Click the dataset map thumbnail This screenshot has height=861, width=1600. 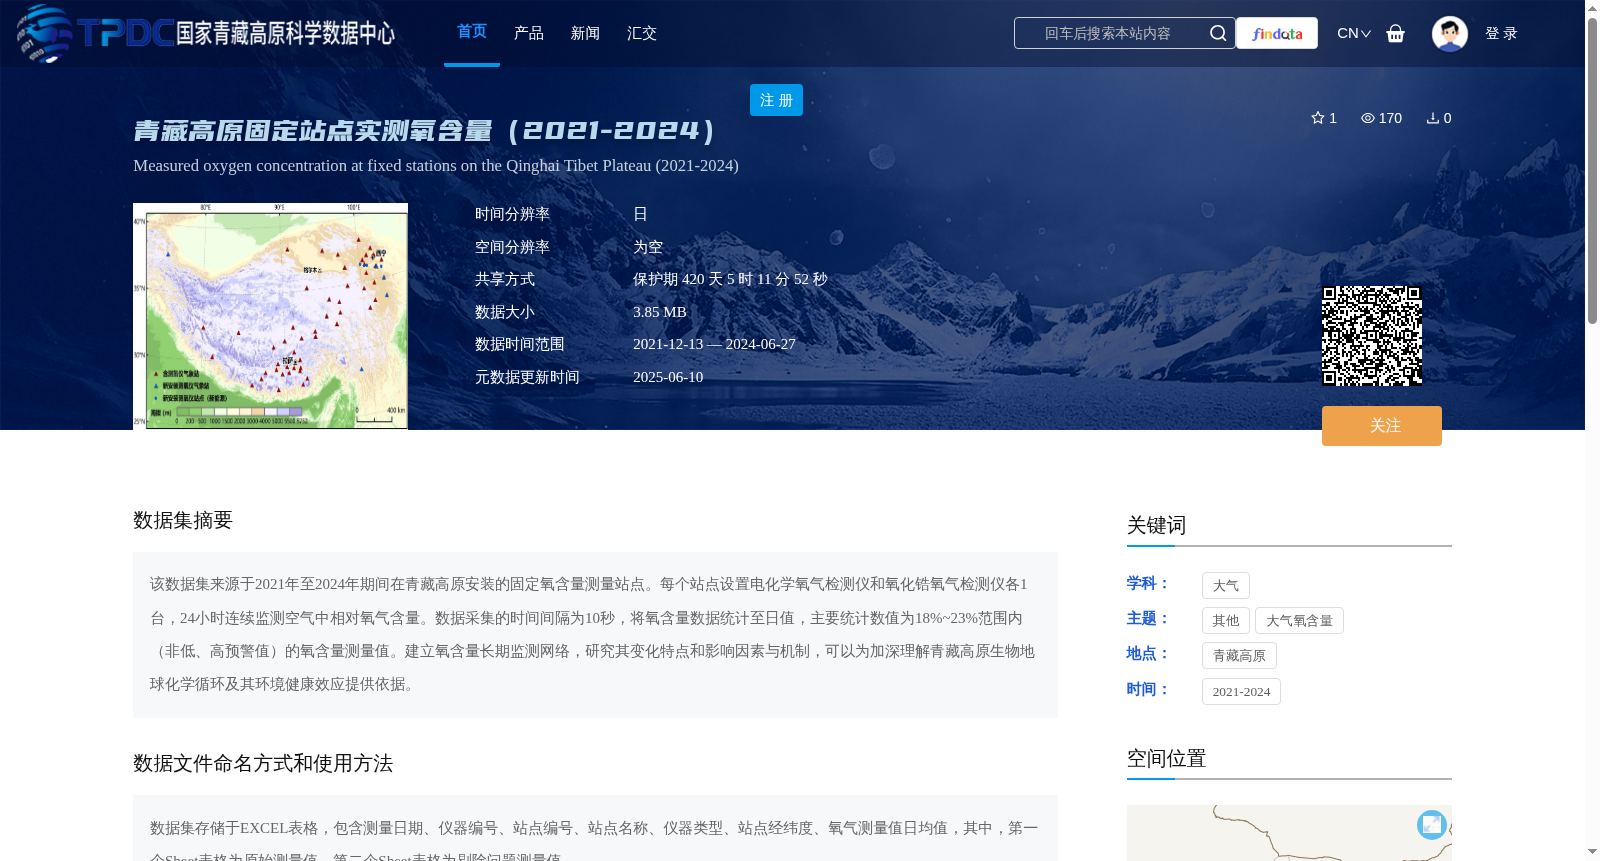[x=270, y=316]
